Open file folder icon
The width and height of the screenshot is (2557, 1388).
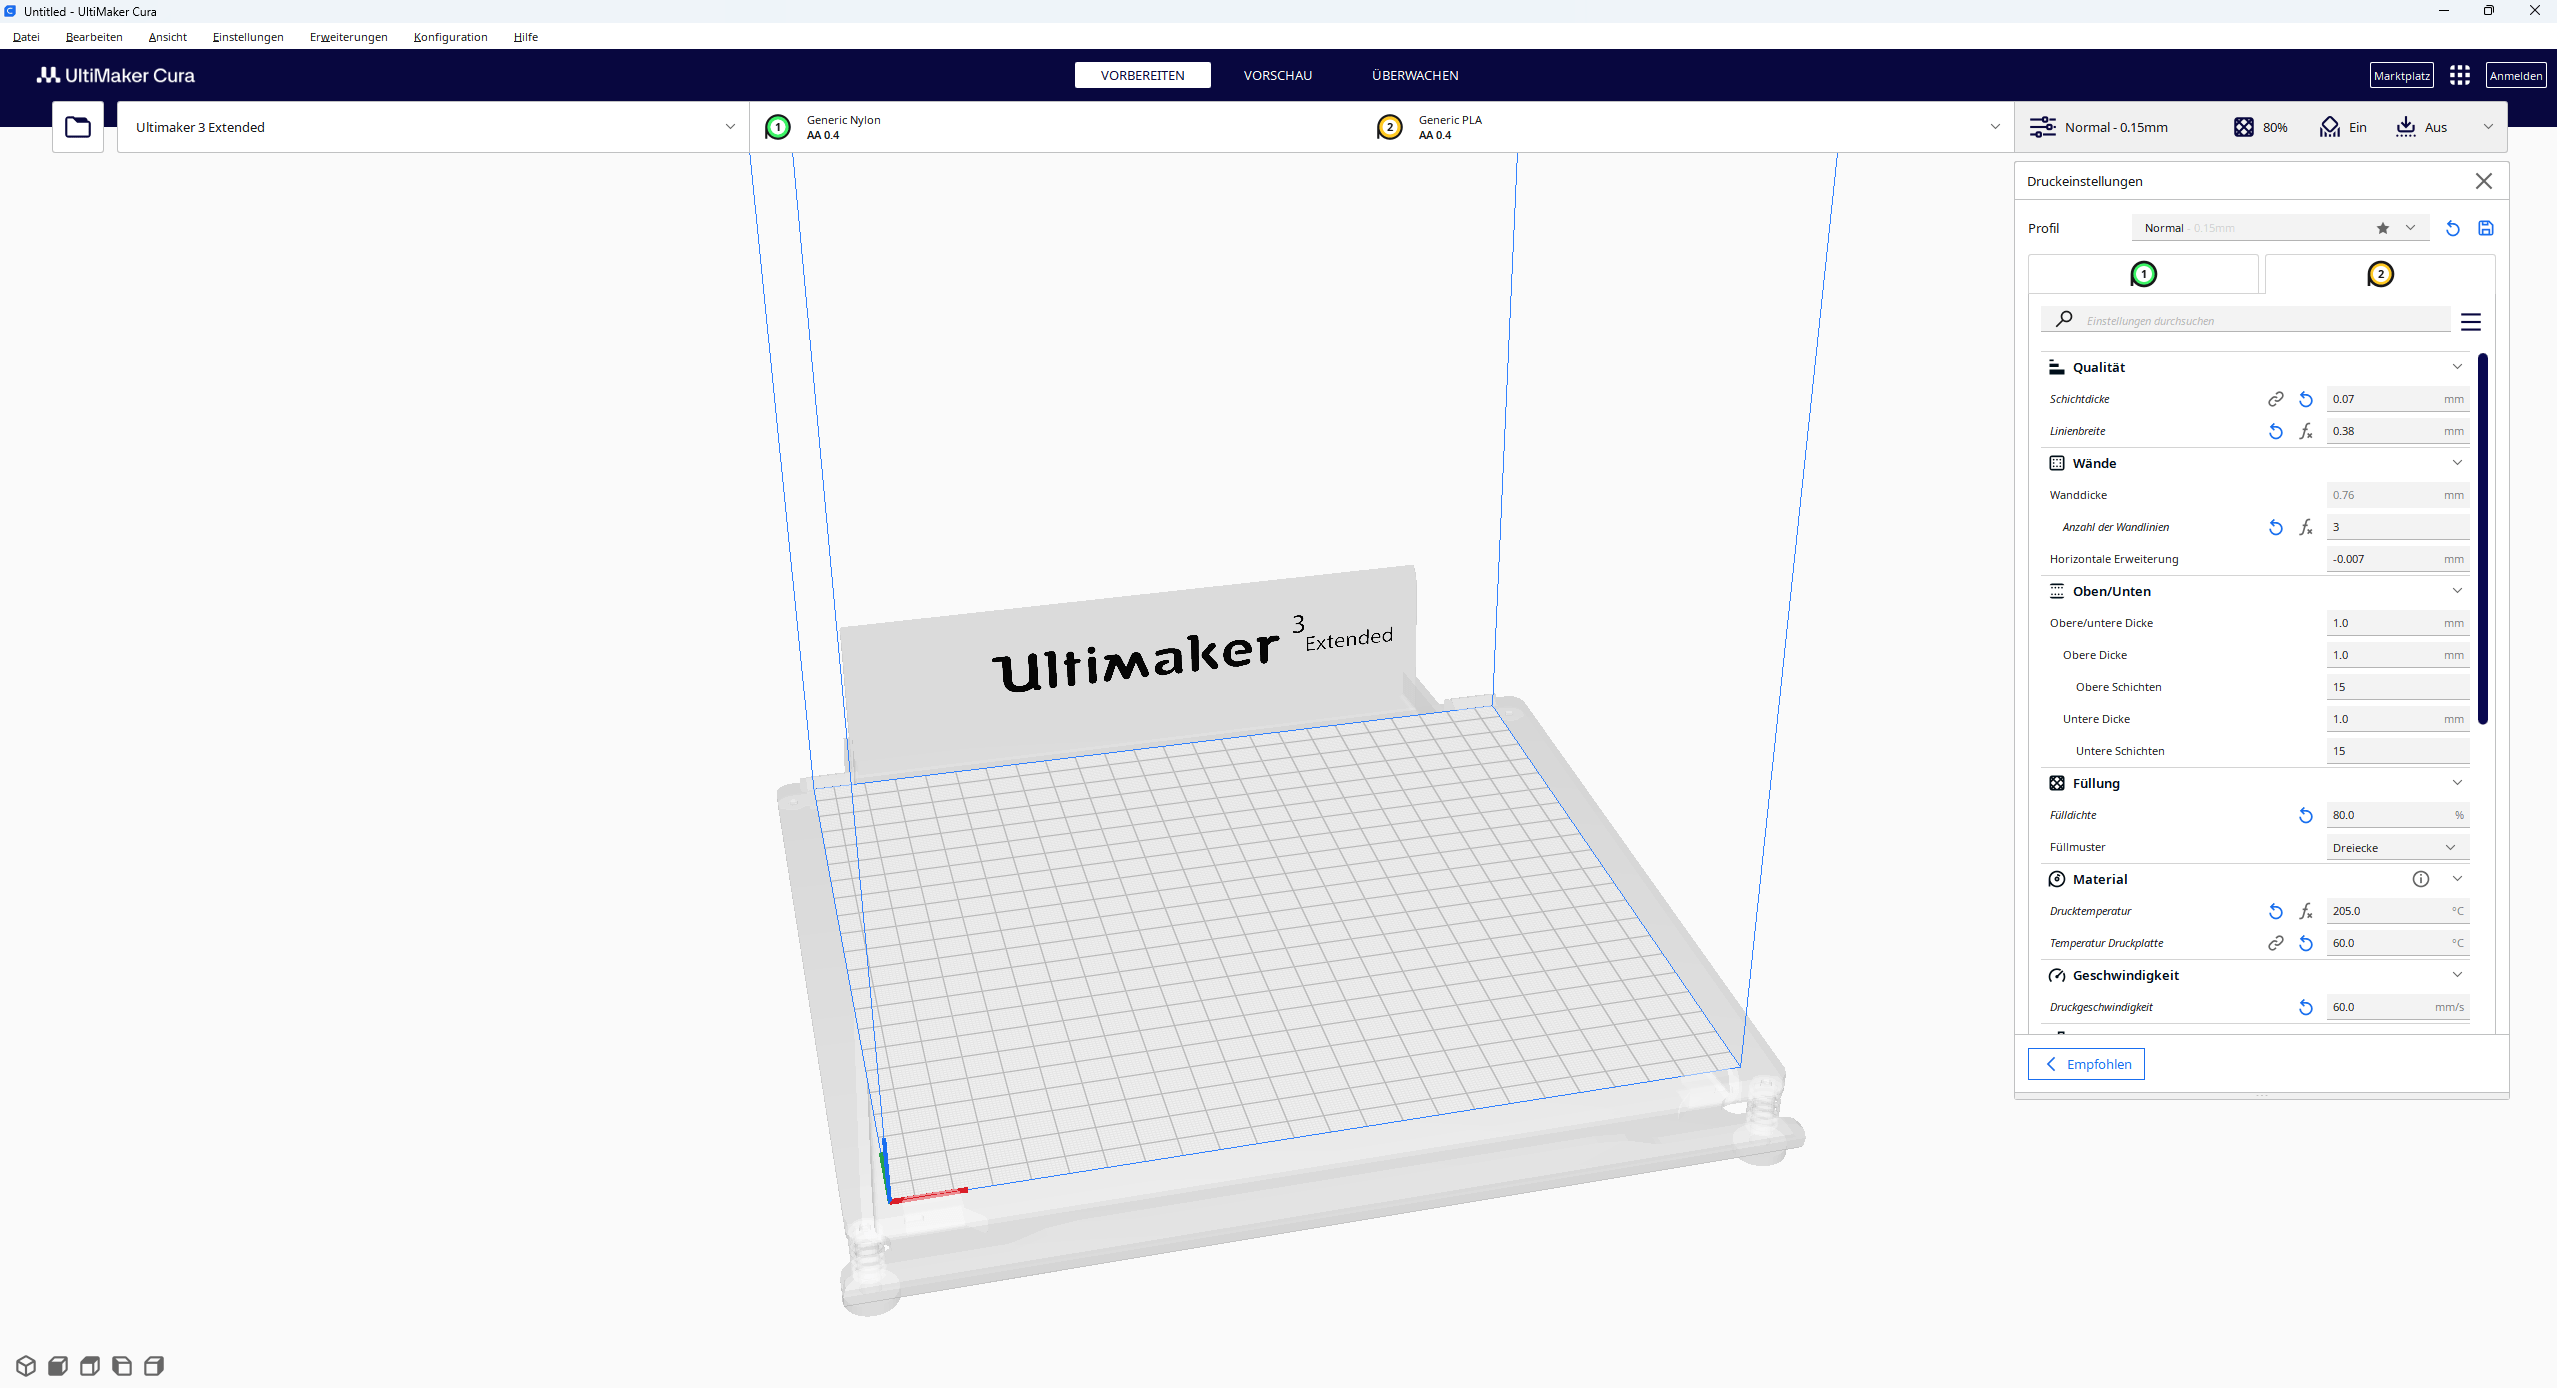tap(78, 127)
